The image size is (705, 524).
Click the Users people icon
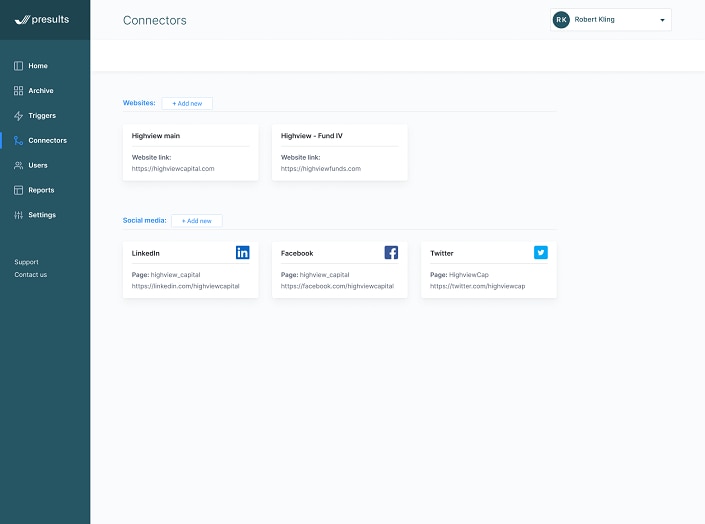tap(18, 165)
